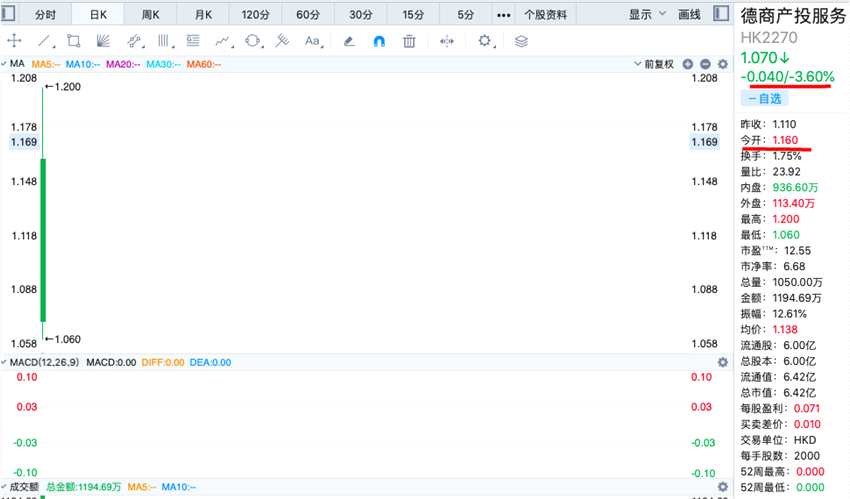Toggle the right info panel icon

point(721,13)
